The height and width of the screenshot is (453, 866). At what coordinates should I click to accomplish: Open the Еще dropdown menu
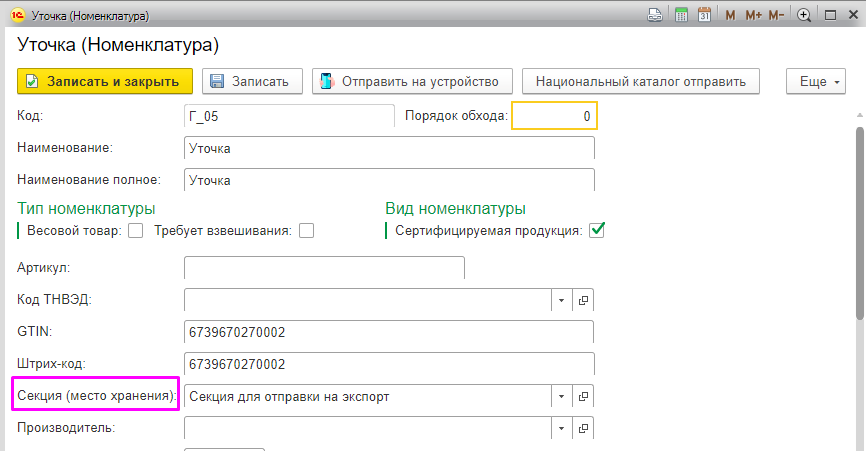tap(816, 81)
